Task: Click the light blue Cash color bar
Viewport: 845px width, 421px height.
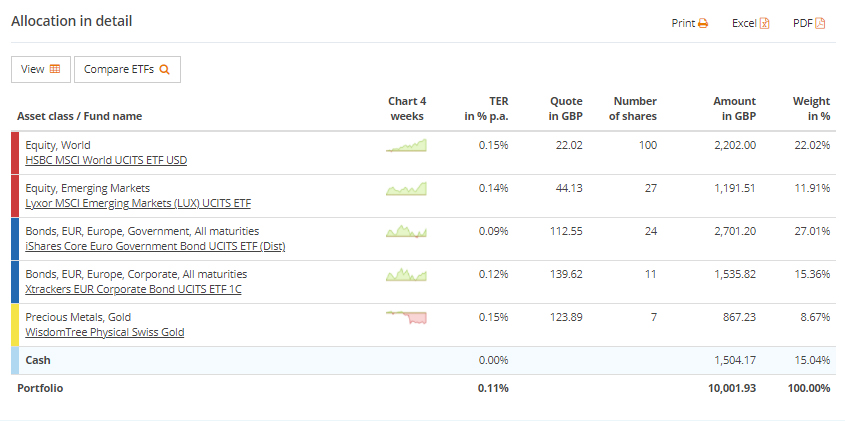Action: (15, 360)
